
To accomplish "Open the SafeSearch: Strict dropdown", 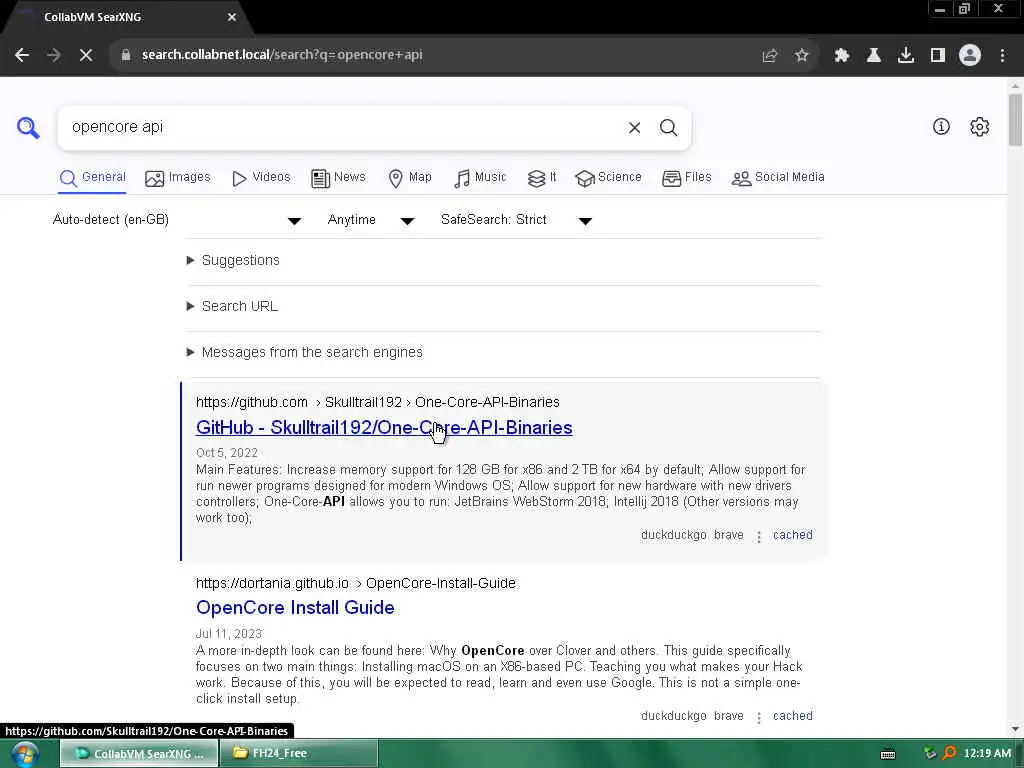I will click(x=516, y=220).
